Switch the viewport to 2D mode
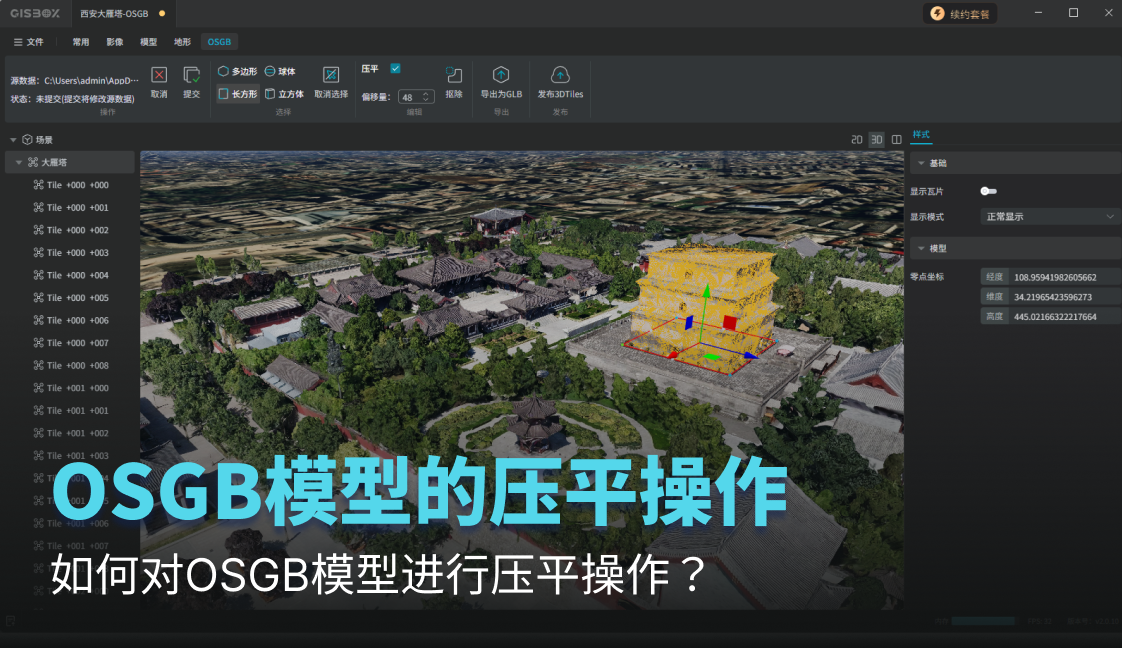 point(856,139)
